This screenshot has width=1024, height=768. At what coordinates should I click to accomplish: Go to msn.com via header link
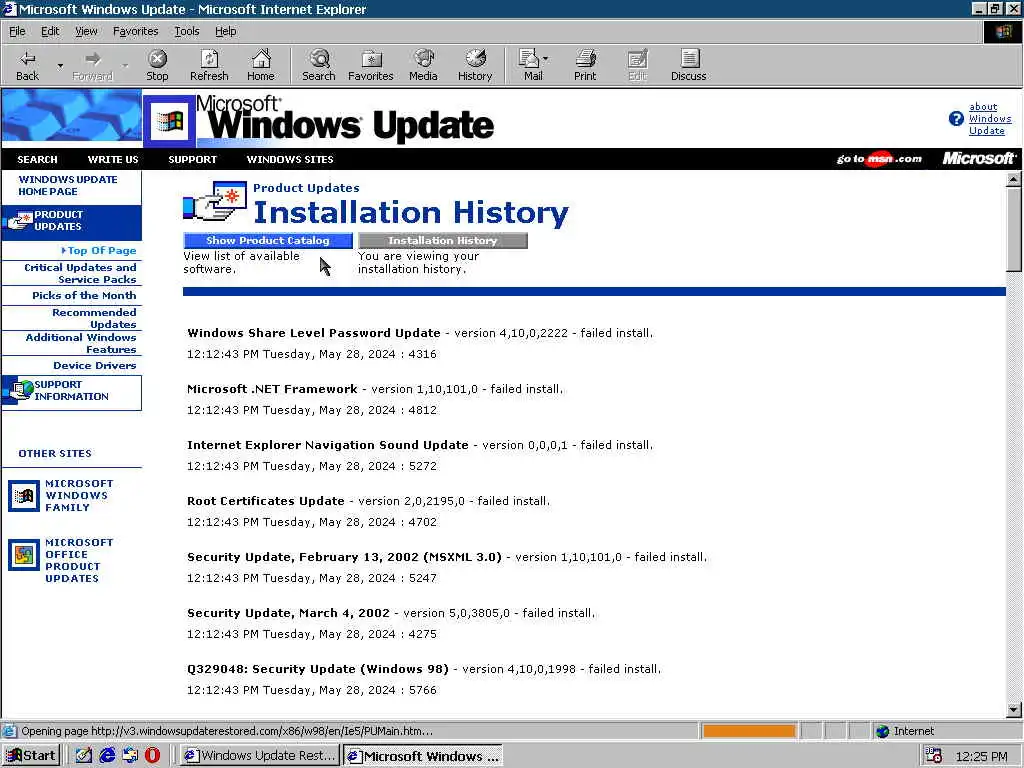pos(879,159)
